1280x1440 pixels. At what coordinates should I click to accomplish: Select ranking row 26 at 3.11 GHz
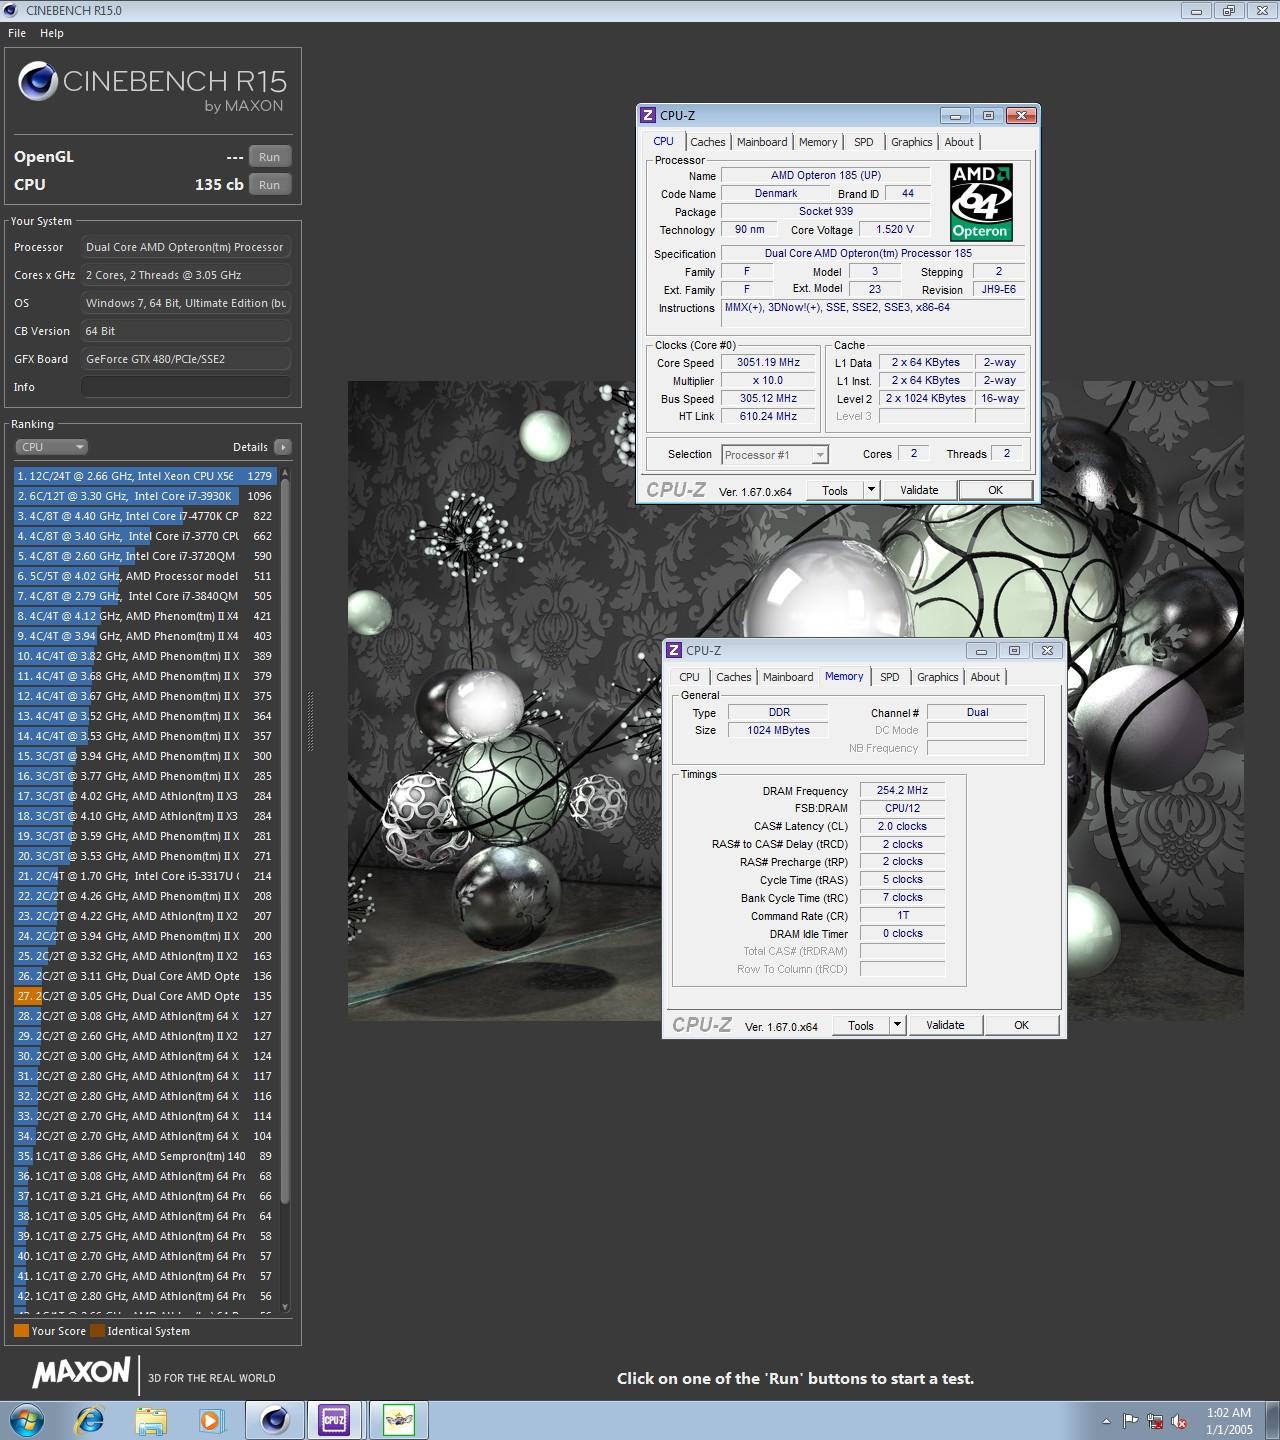pyautogui.click(x=145, y=976)
